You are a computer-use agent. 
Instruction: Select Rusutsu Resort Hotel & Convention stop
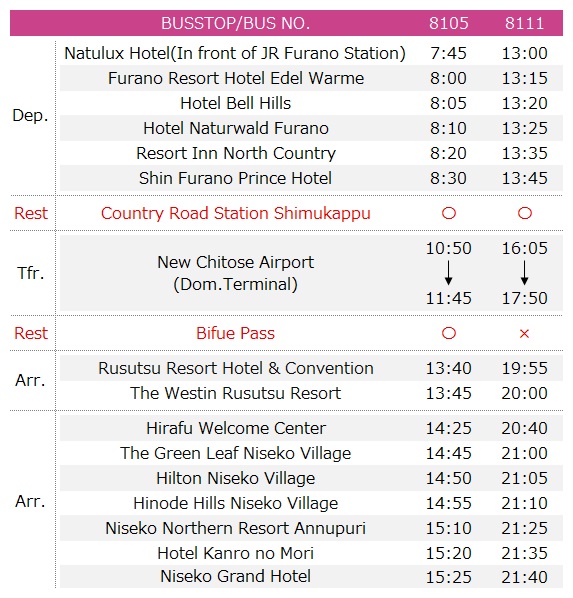(236, 368)
